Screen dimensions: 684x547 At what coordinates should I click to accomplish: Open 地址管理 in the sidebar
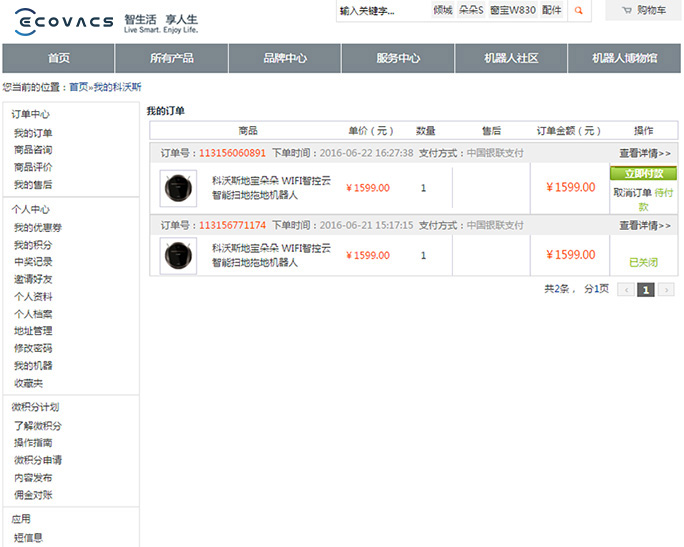(x=33, y=331)
